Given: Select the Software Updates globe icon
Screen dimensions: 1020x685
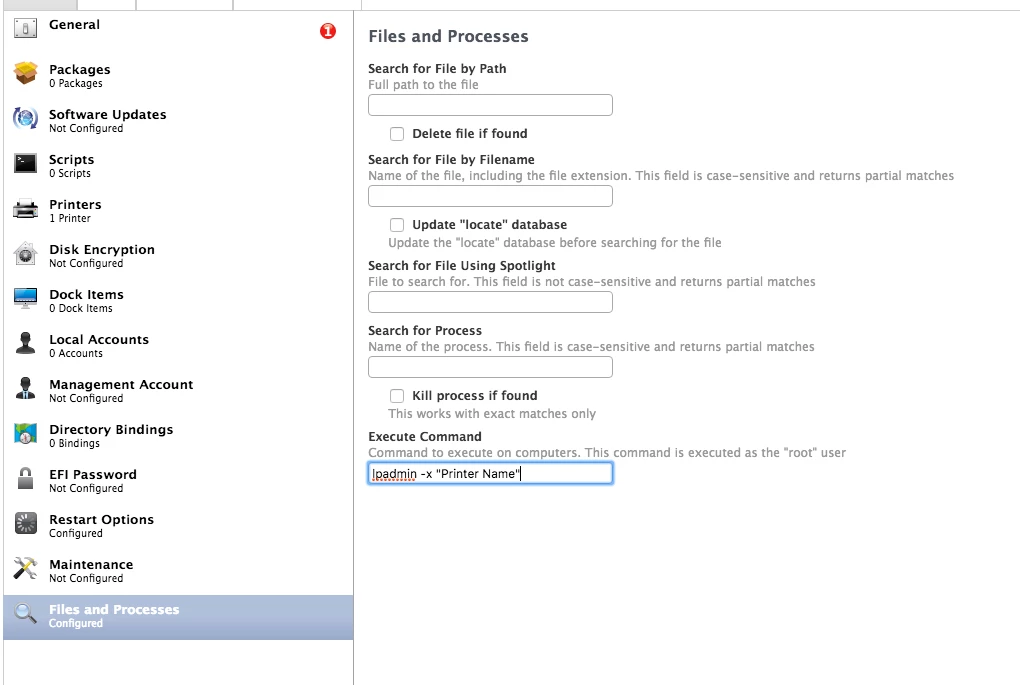Looking at the screenshot, I should click(25, 118).
